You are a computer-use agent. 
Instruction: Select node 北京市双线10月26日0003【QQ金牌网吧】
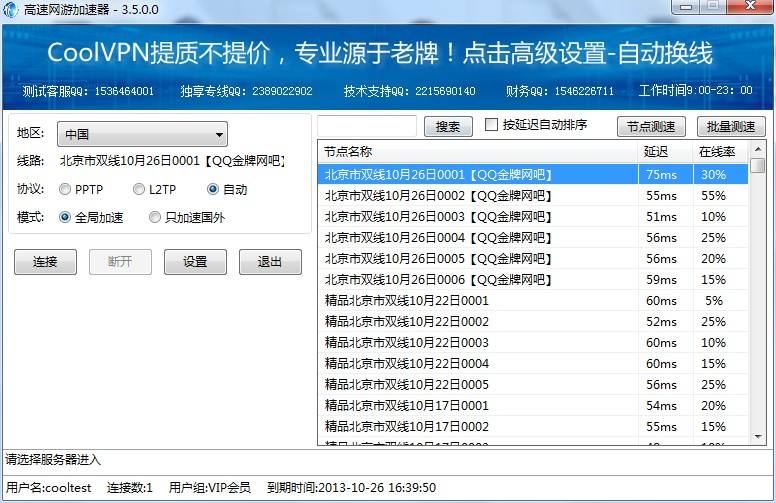click(533, 216)
